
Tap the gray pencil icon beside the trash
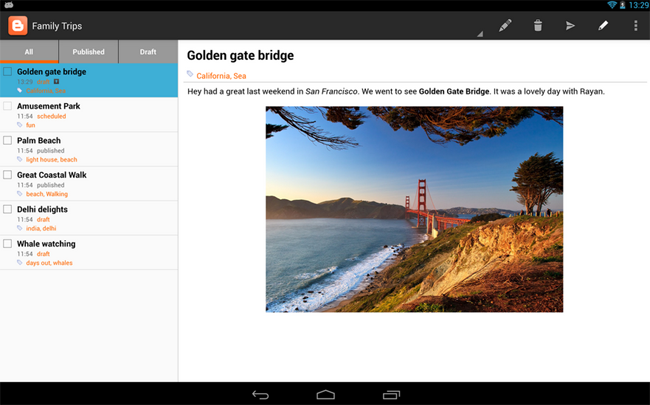click(505, 26)
